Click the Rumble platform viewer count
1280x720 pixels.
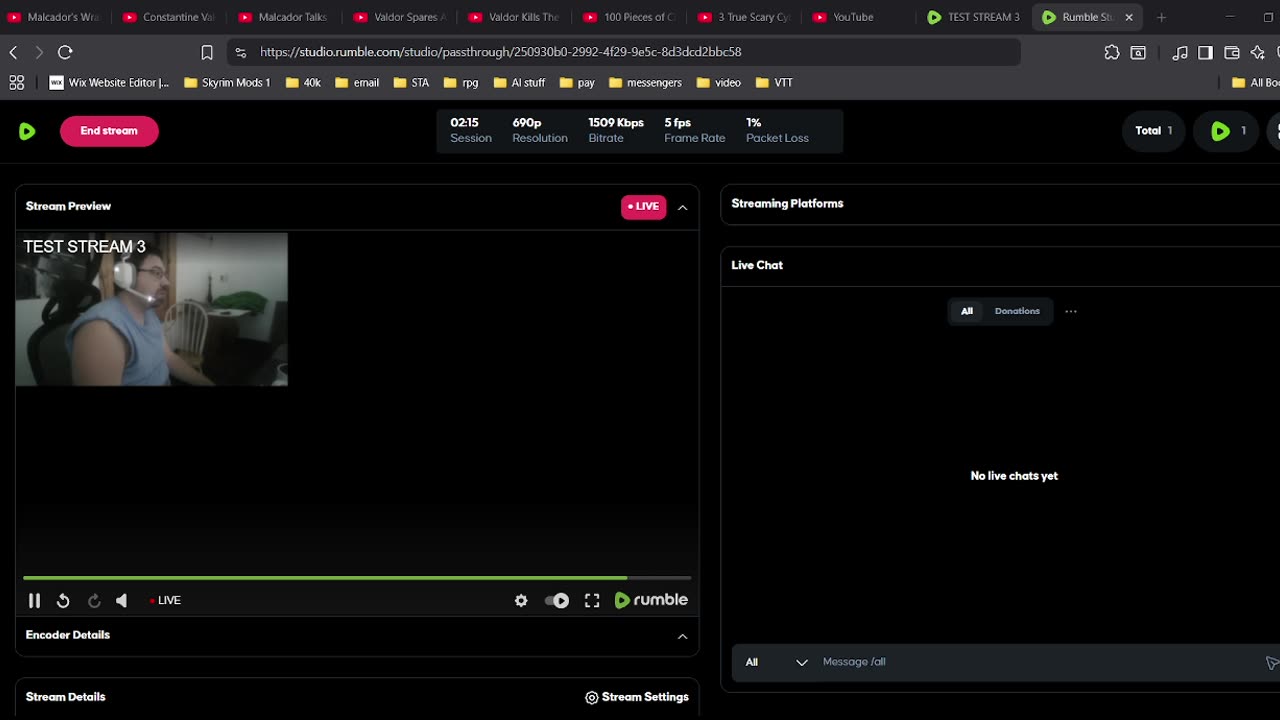tap(1227, 131)
